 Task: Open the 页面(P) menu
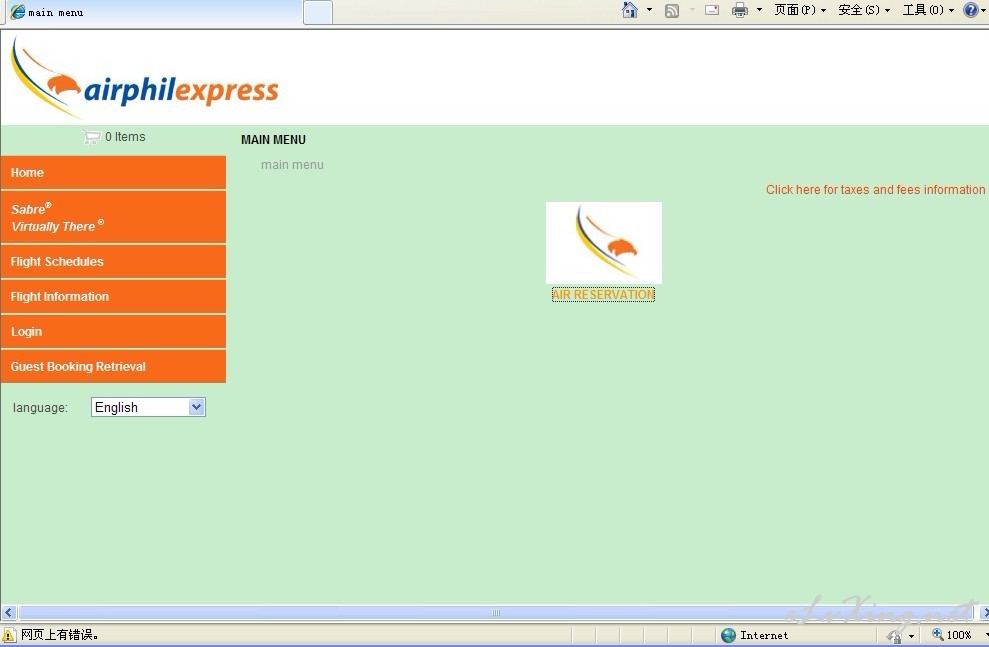click(x=800, y=10)
